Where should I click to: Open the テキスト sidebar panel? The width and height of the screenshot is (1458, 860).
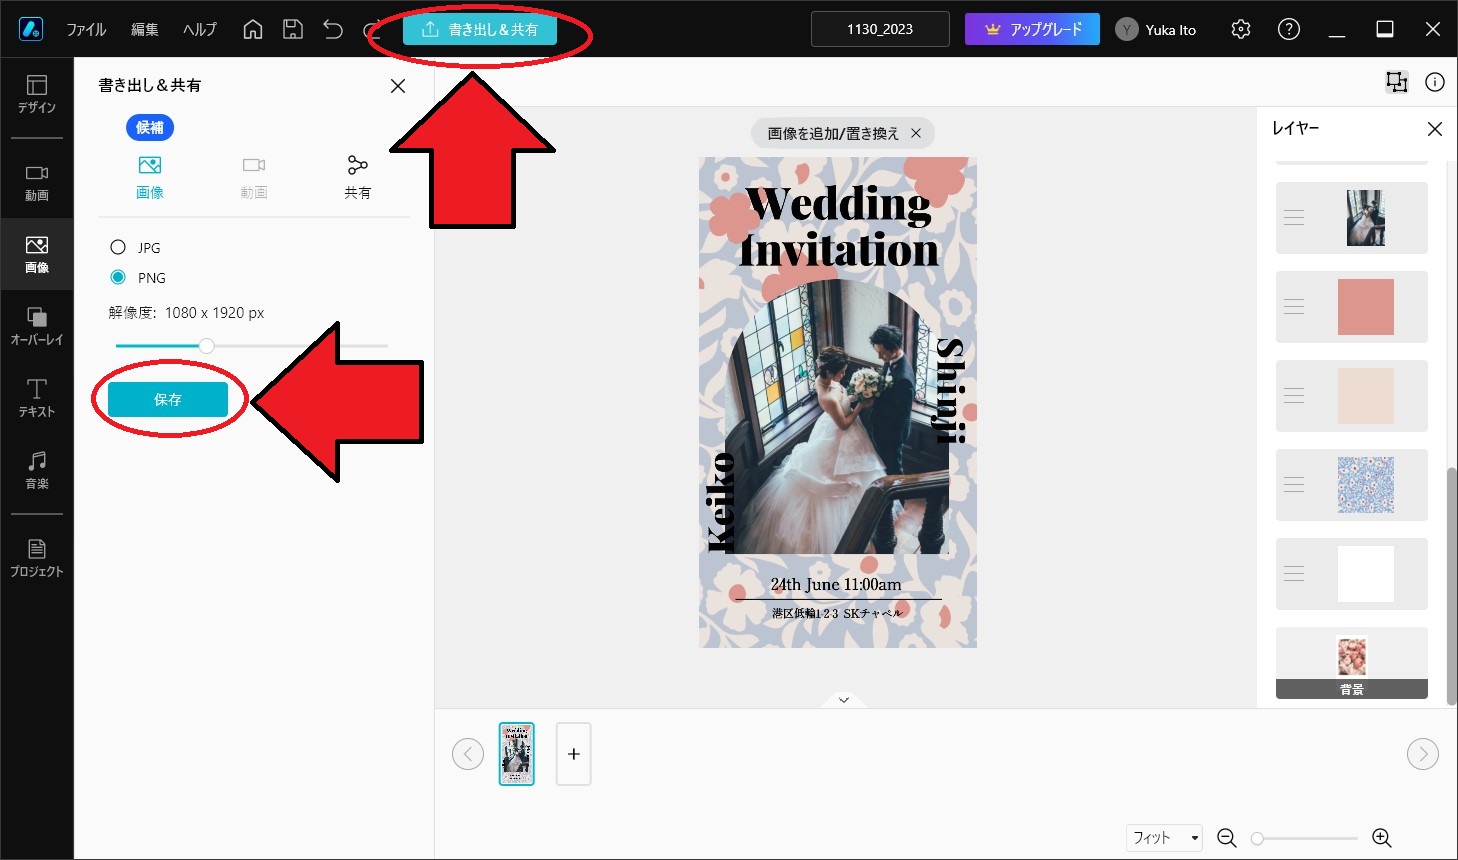click(x=36, y=398)
